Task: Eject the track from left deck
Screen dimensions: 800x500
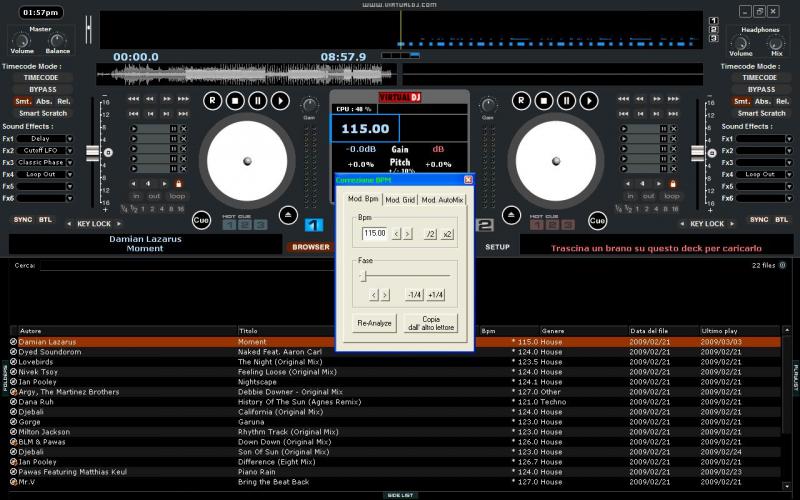Action: click(x=288, y=215)
